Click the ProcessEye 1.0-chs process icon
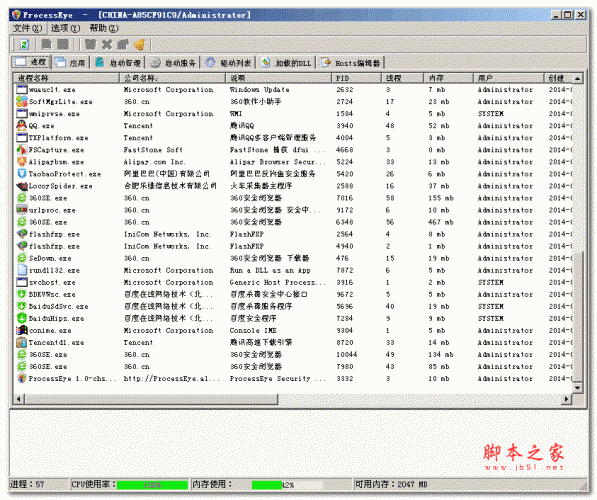 point(22,378)
